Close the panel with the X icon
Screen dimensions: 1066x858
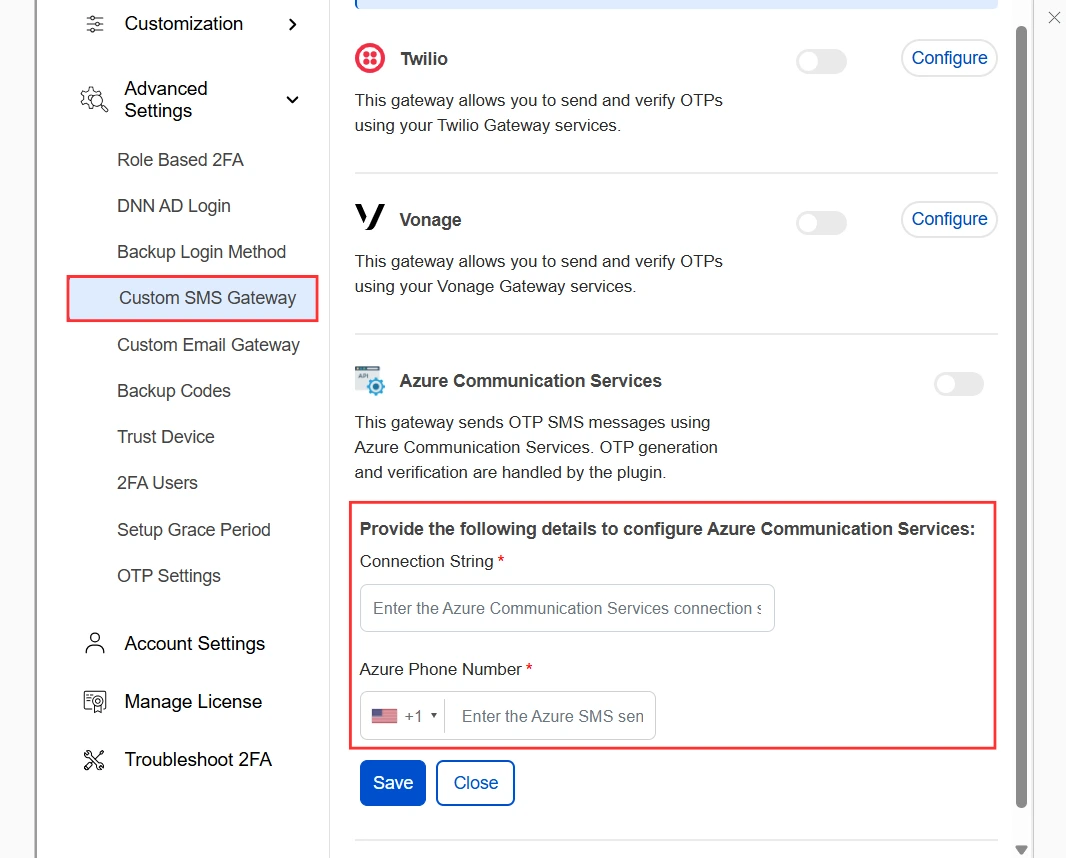click(1054, 18)
